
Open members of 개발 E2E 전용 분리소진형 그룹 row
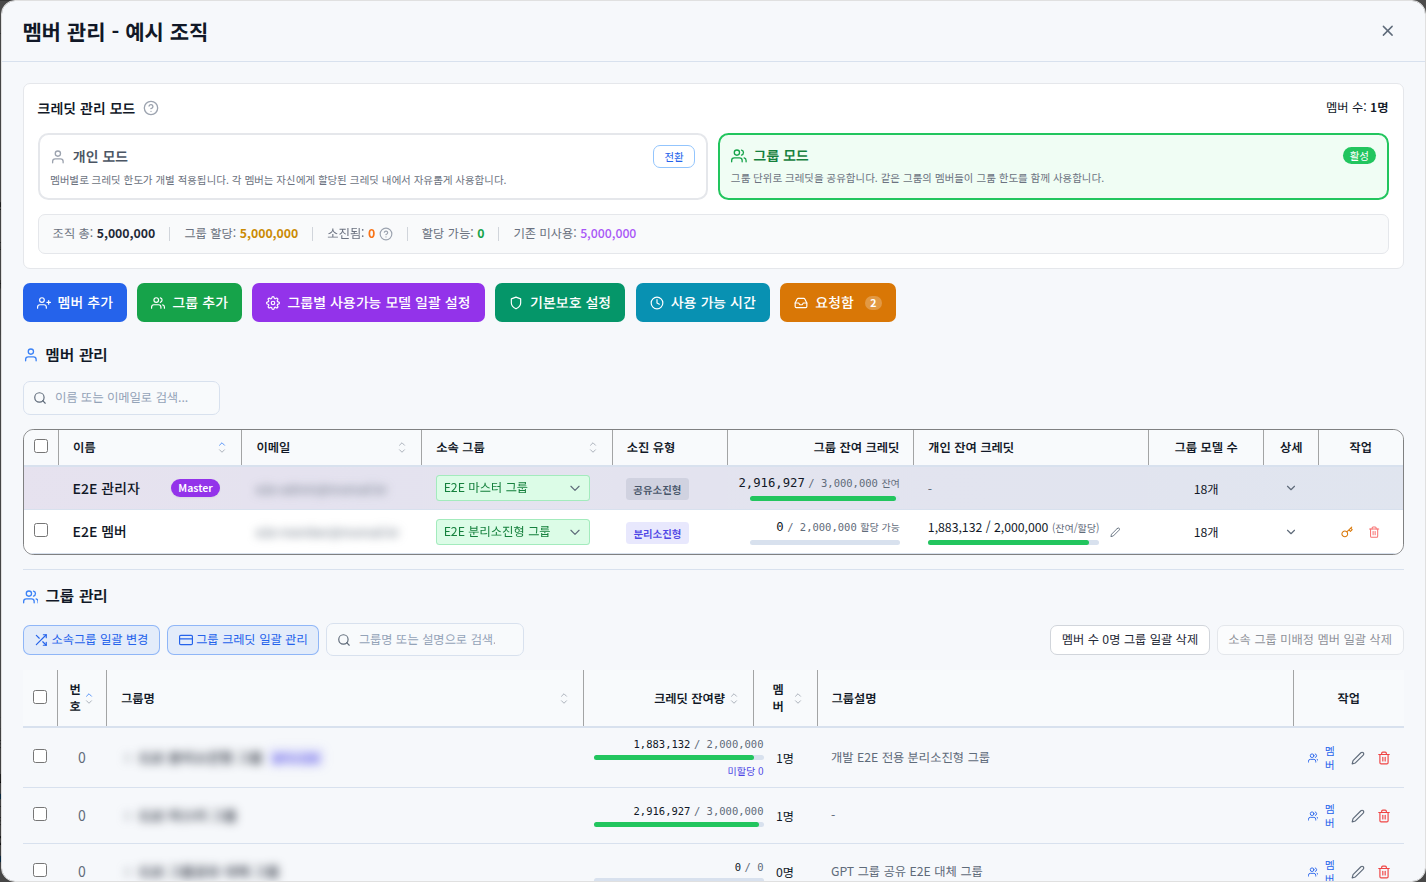tap(1321, 758)
